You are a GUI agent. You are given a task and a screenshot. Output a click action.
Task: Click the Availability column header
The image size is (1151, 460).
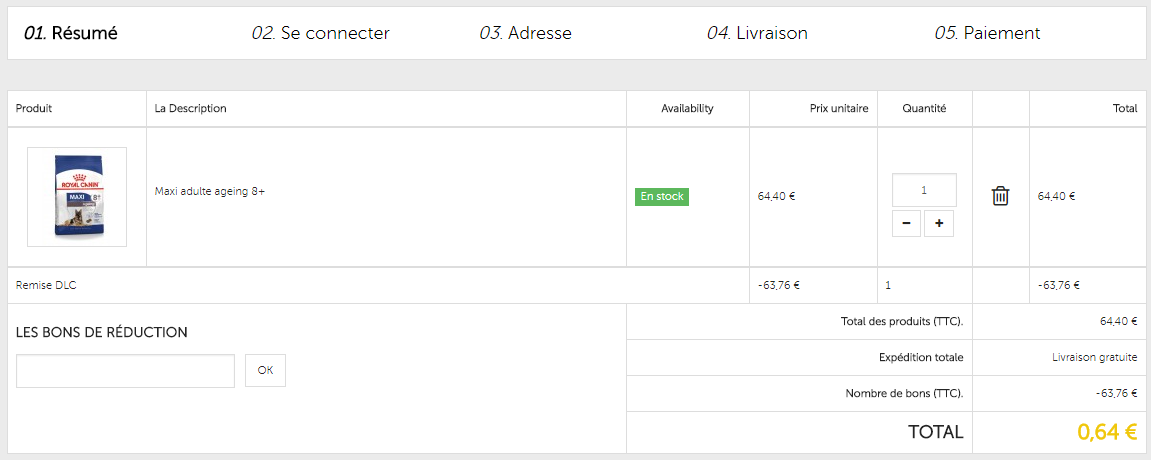click(x=687, y=109)
